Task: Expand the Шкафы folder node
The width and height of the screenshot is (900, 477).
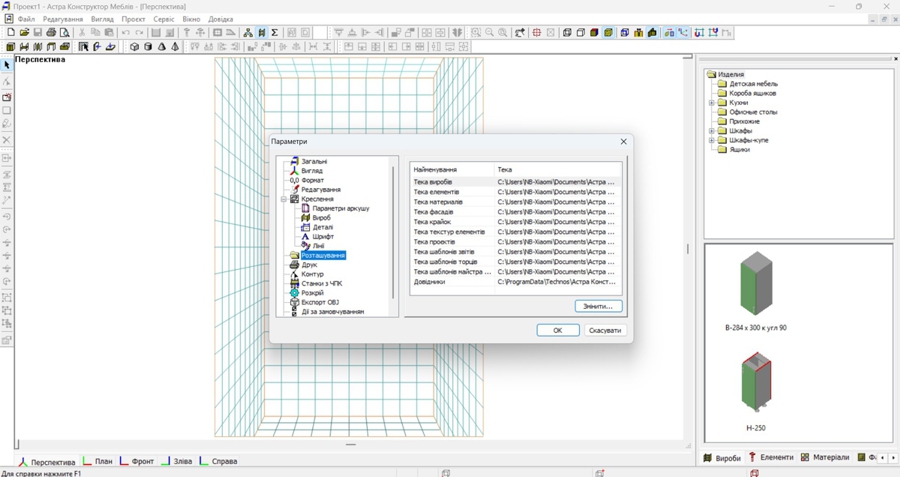Action: (x=712, y=131)
